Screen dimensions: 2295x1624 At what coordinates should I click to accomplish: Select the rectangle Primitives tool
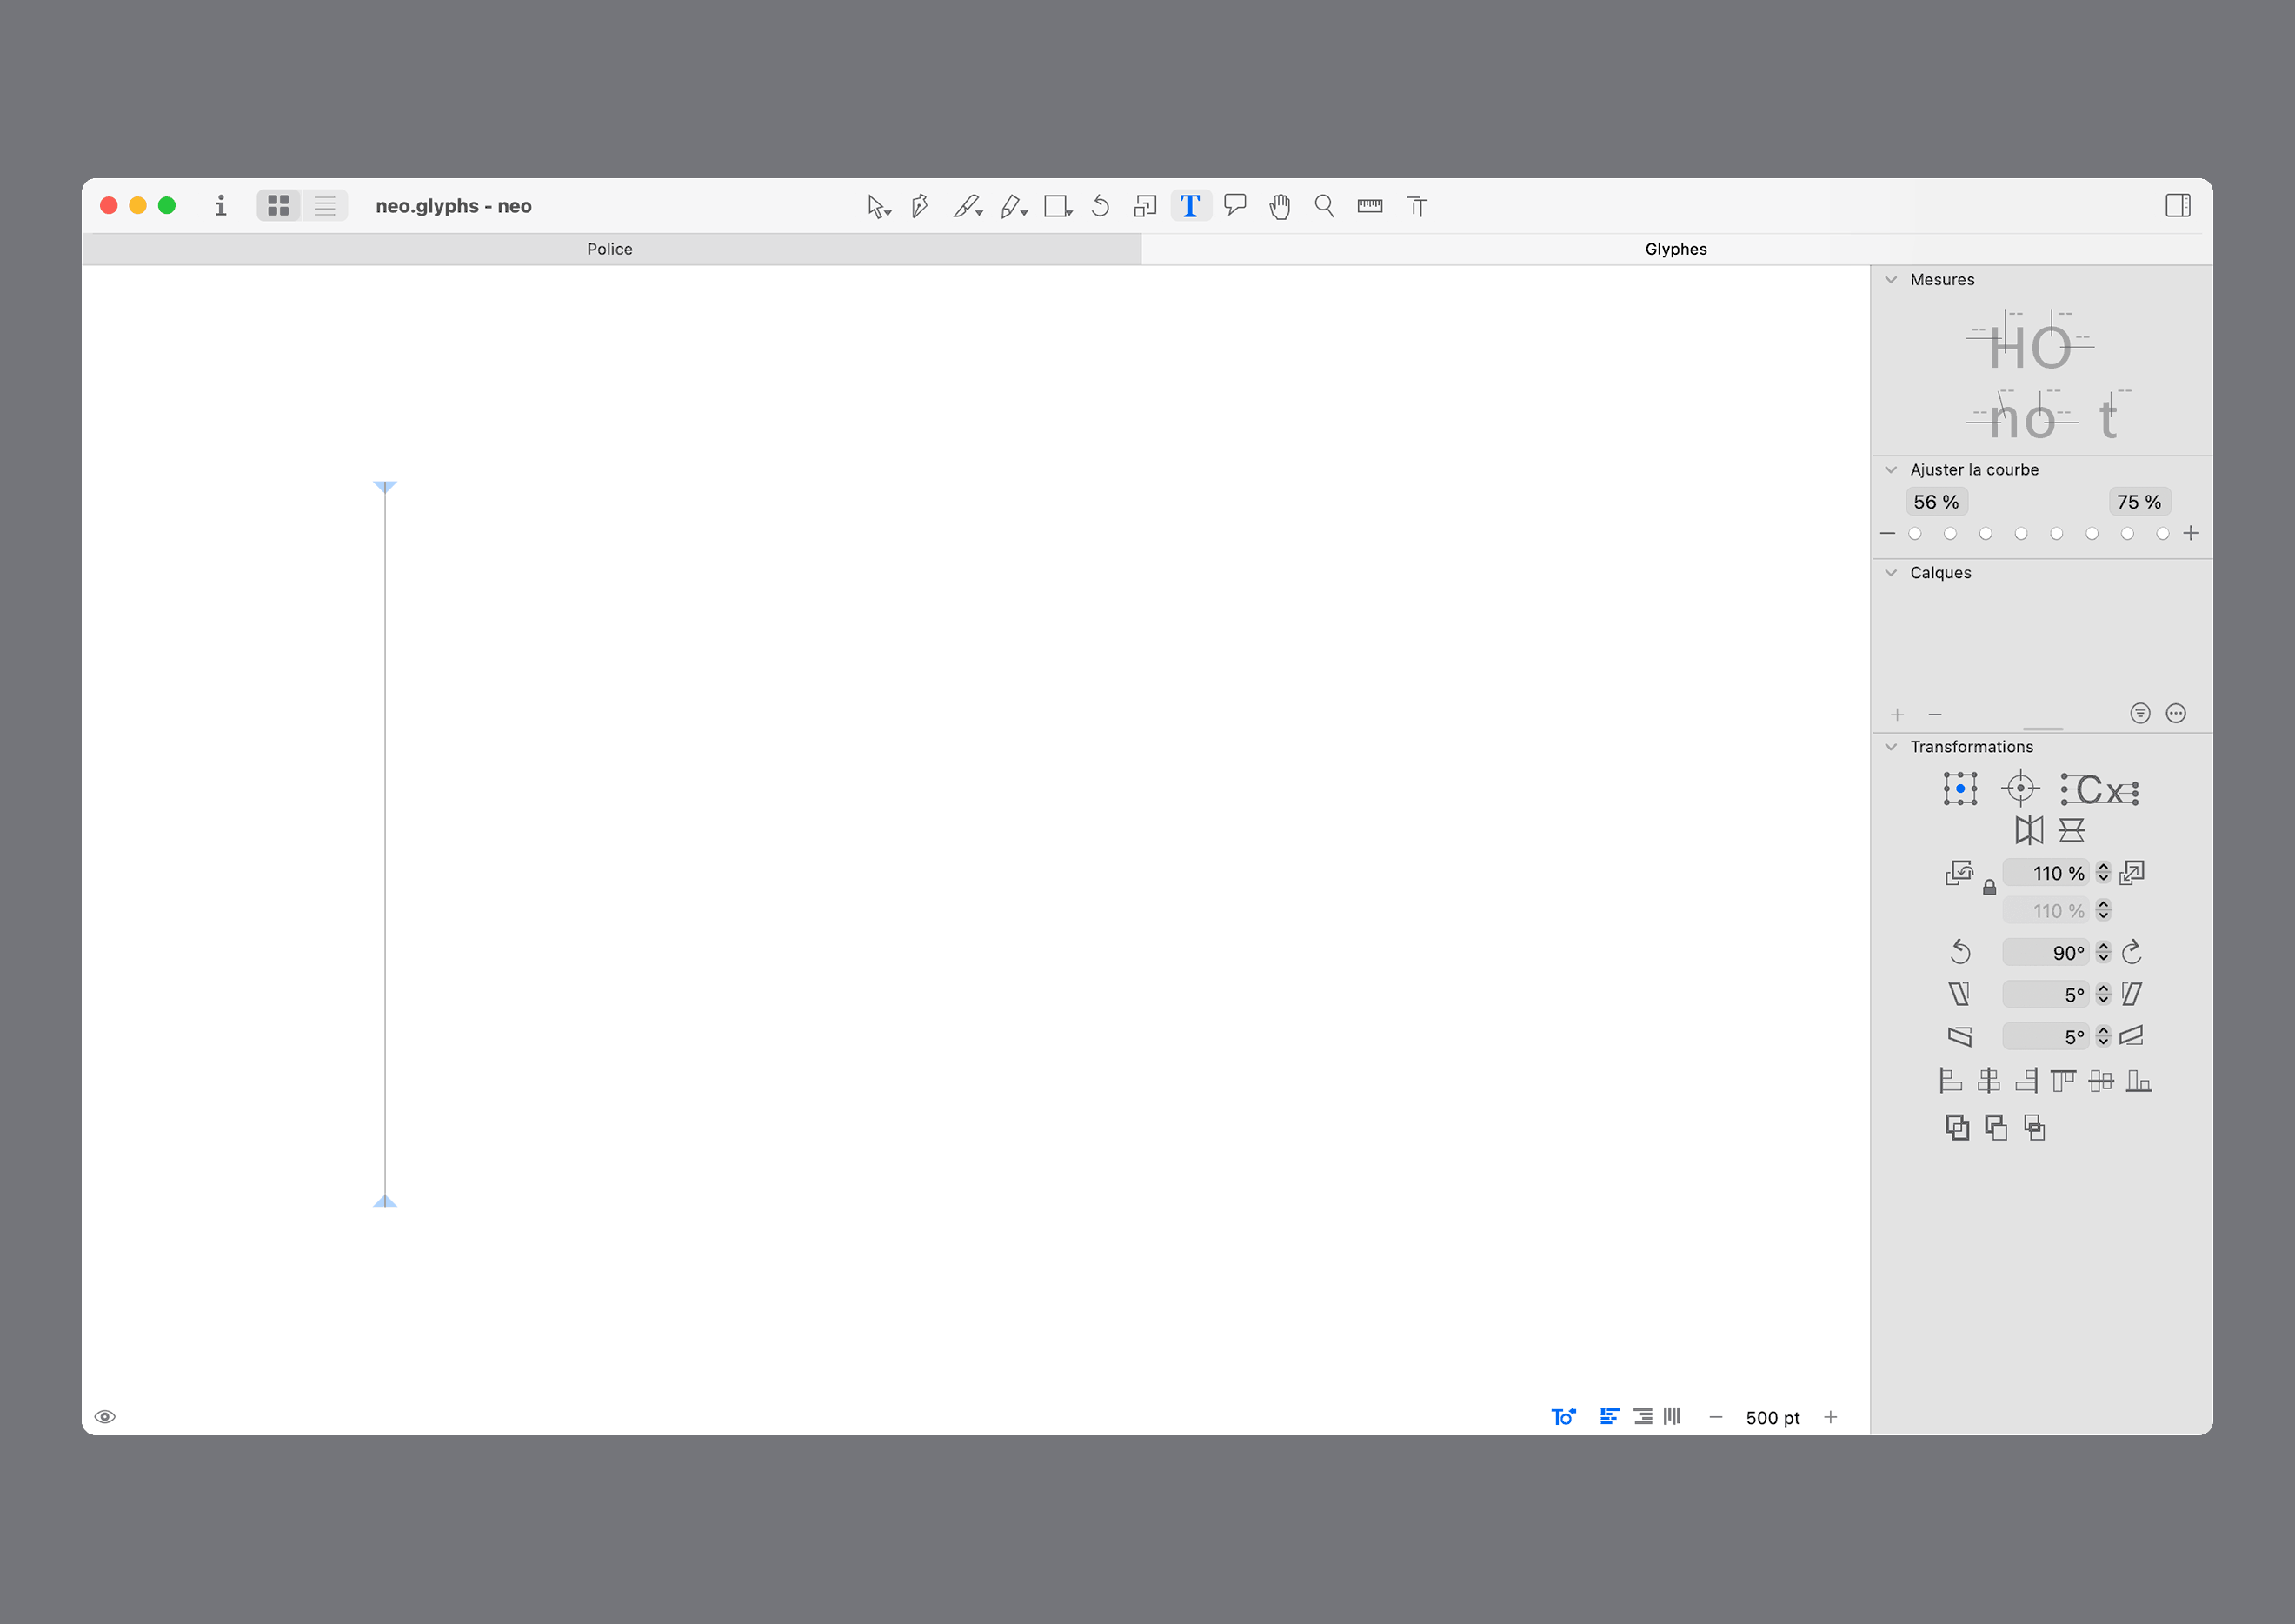click(1057, 206)
